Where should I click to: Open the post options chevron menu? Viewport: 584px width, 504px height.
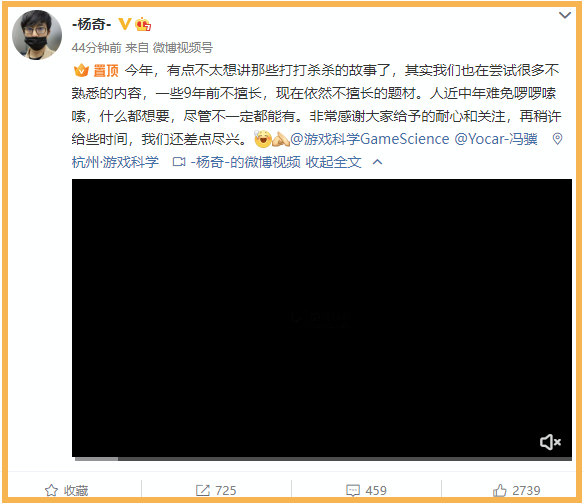coord(565,15)
